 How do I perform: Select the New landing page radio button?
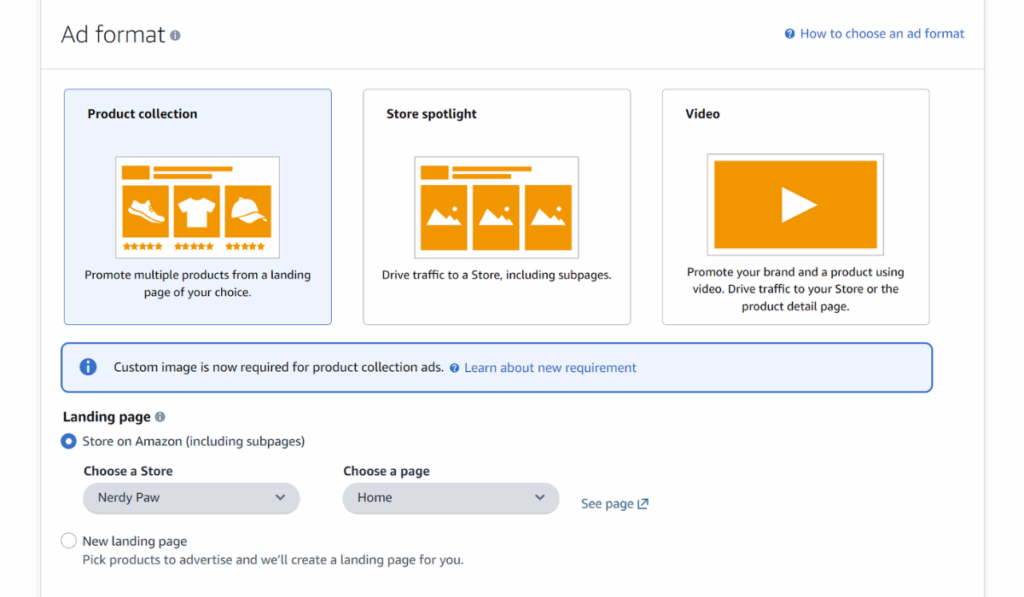point(69,541)
